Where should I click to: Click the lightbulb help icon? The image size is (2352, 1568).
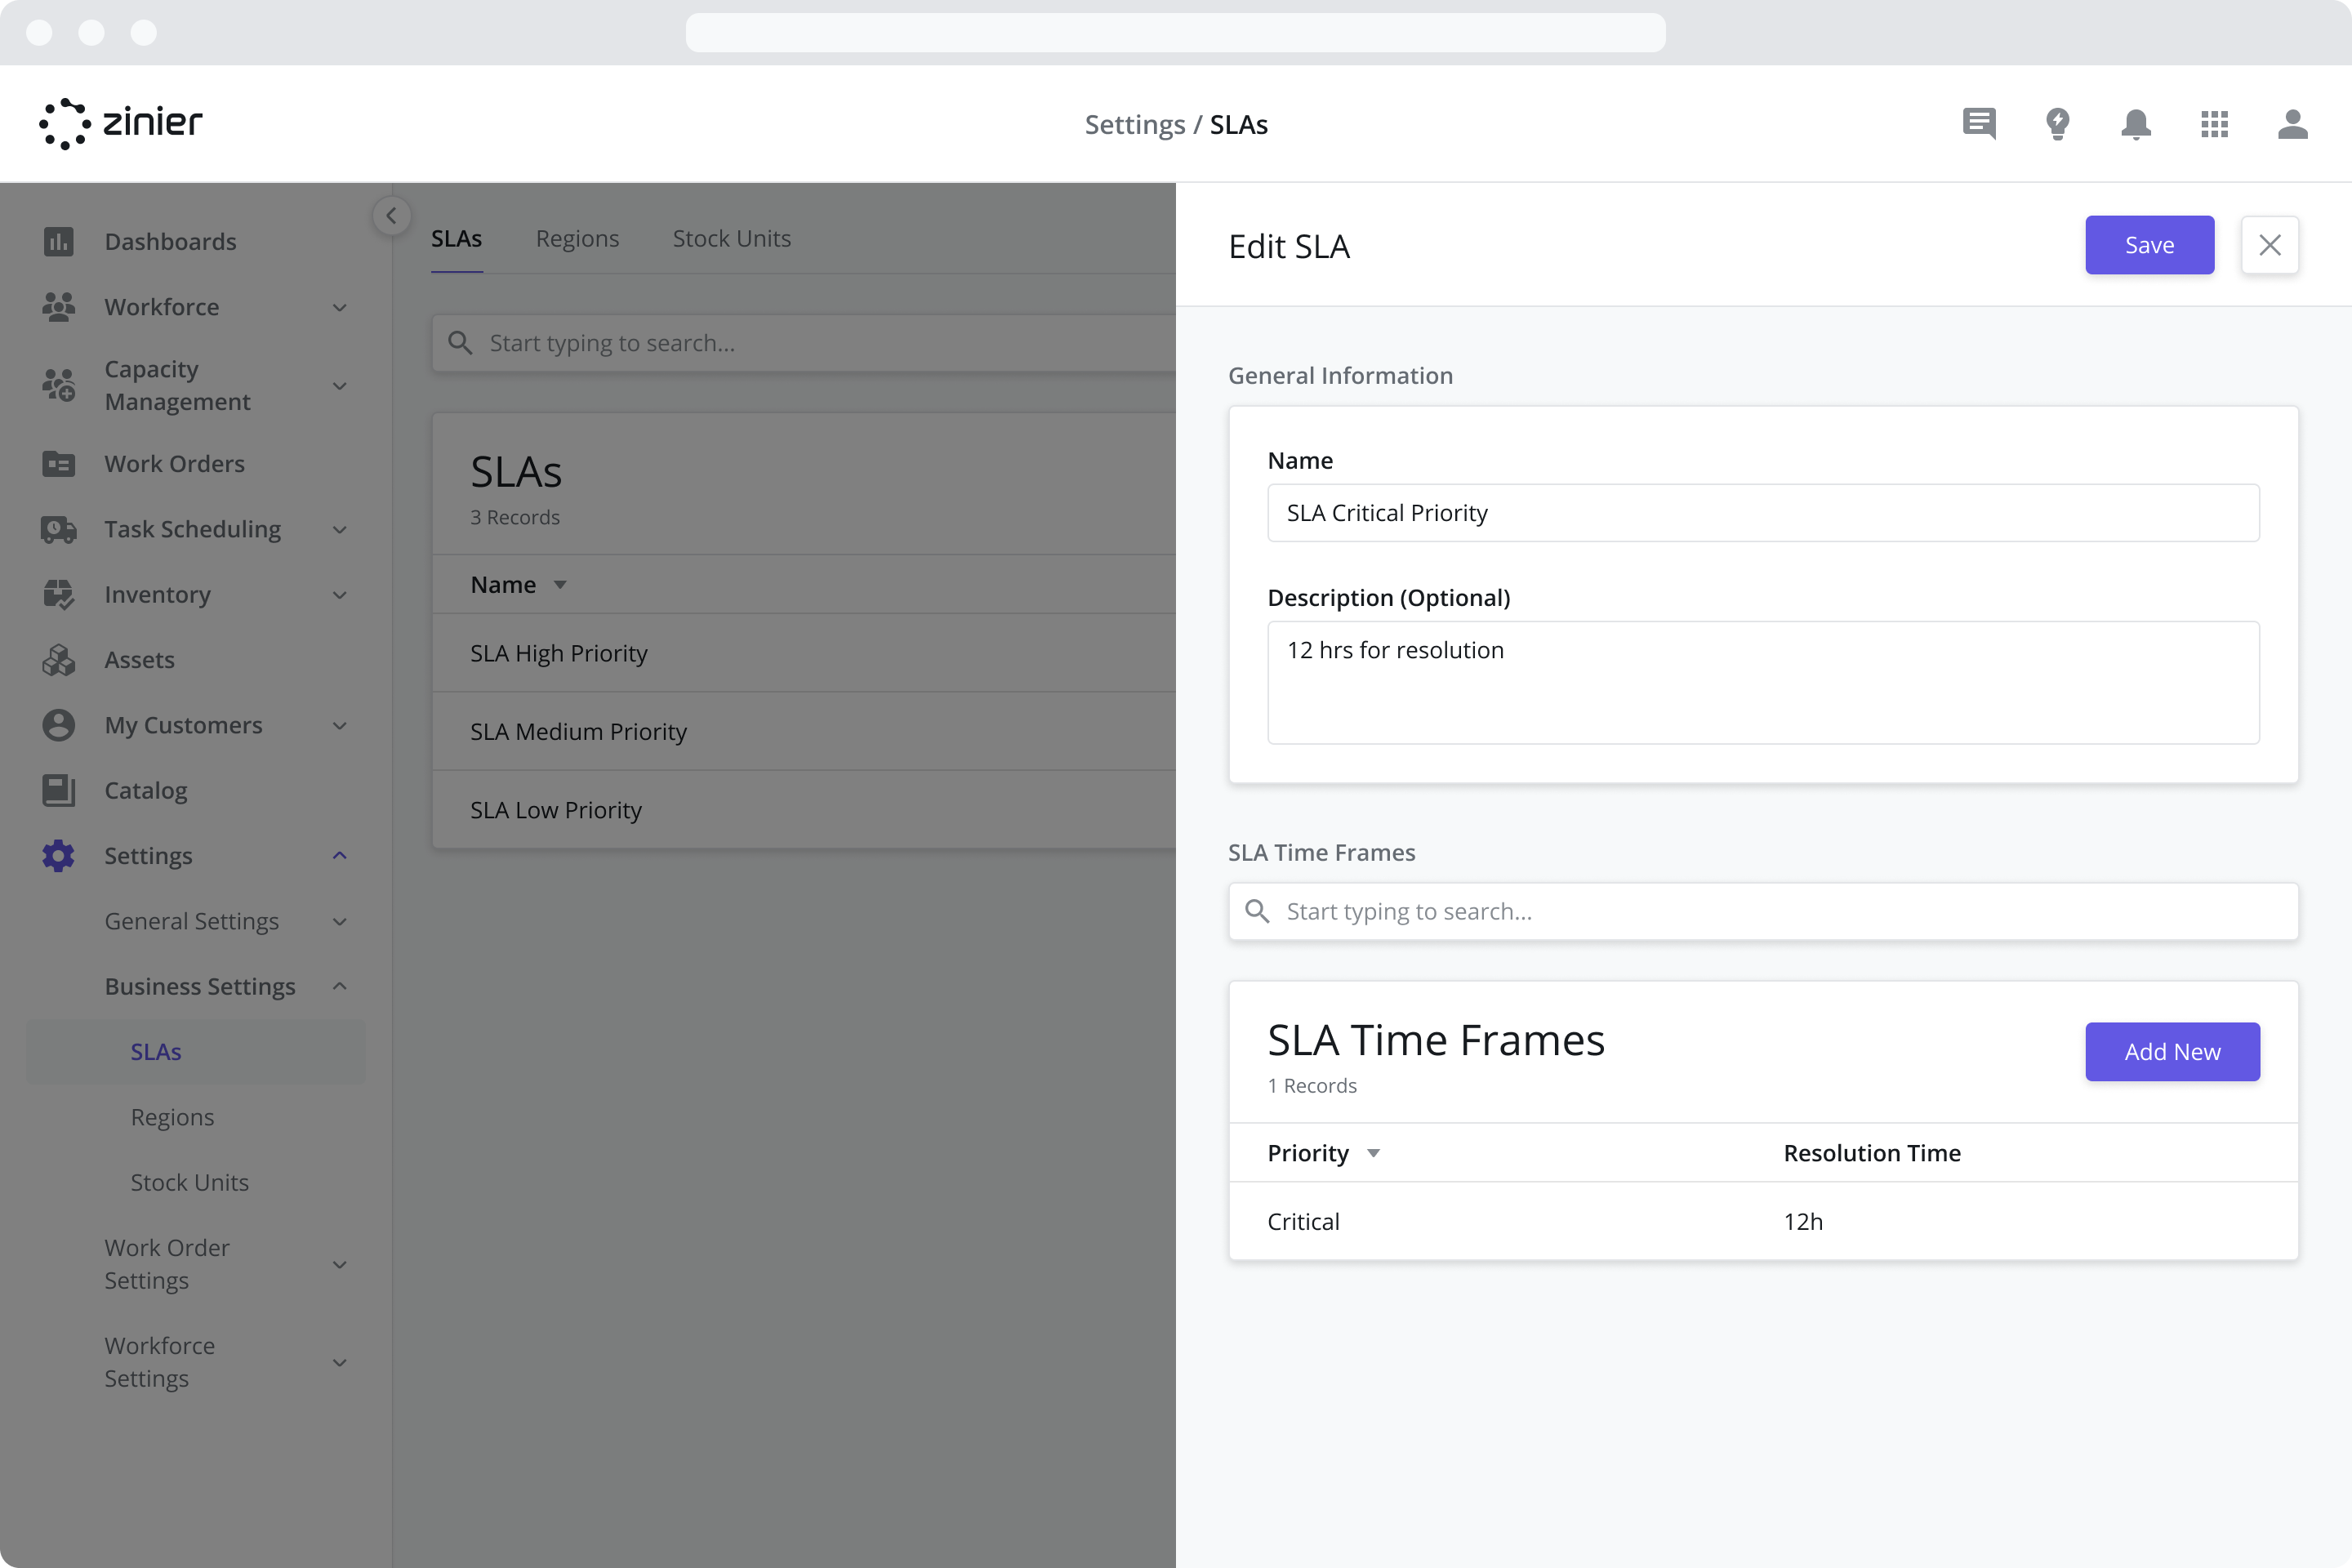coord(2058,124)
